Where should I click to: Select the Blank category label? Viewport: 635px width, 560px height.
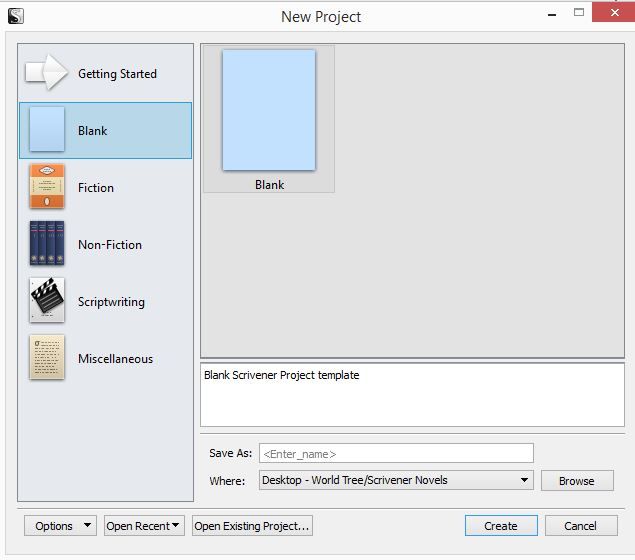click(x=93, y=131)
